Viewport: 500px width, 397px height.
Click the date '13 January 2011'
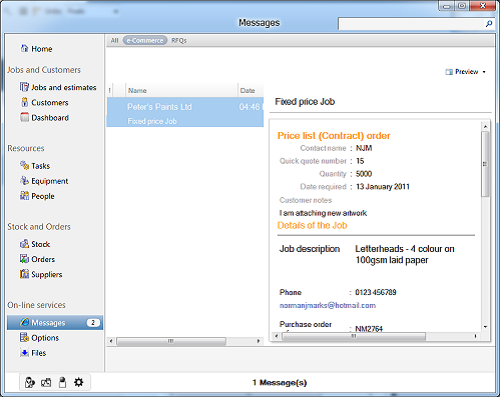click(x=383, y=187)
